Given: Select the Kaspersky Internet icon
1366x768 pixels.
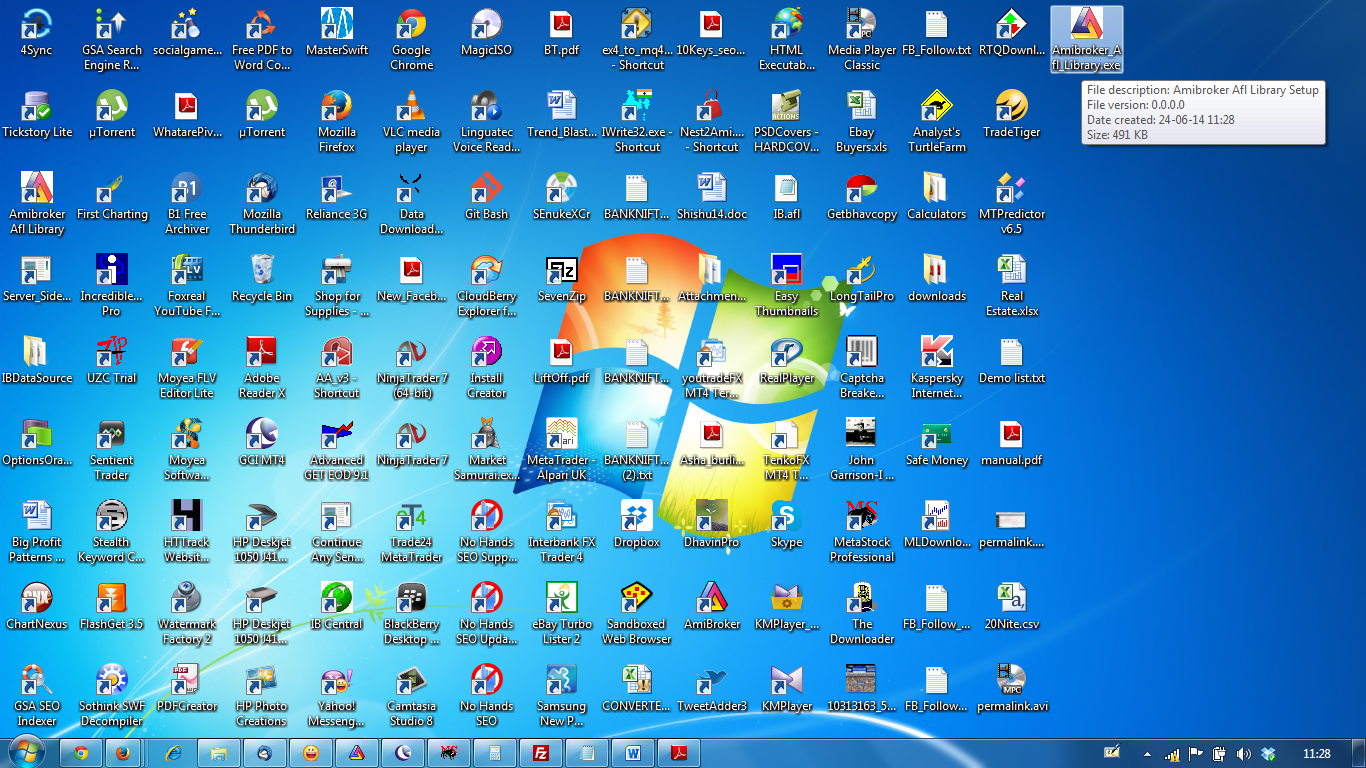Looking at the screenshot, I should [937, 368].
